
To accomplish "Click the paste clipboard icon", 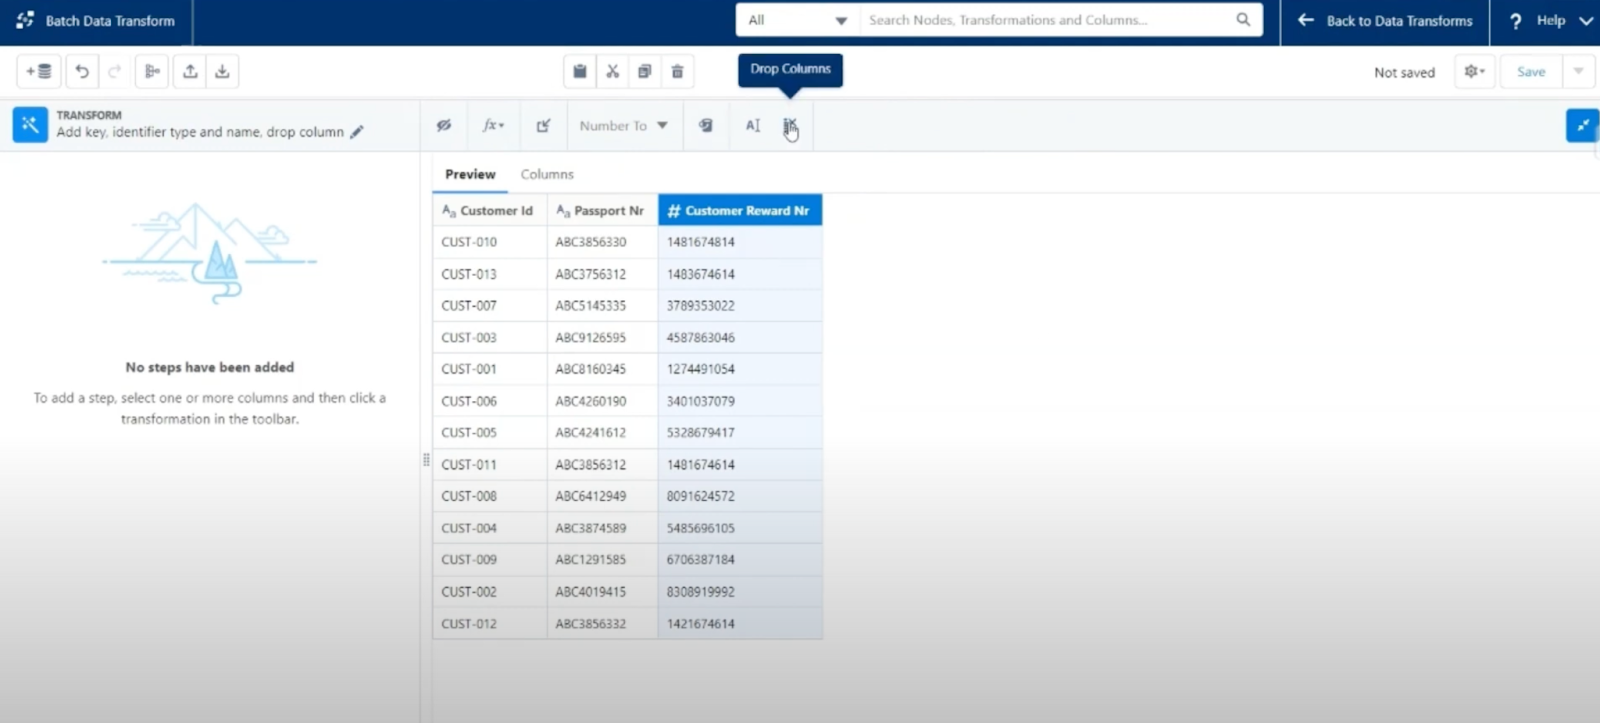I will pyautogui.click(x=580, y=71).
